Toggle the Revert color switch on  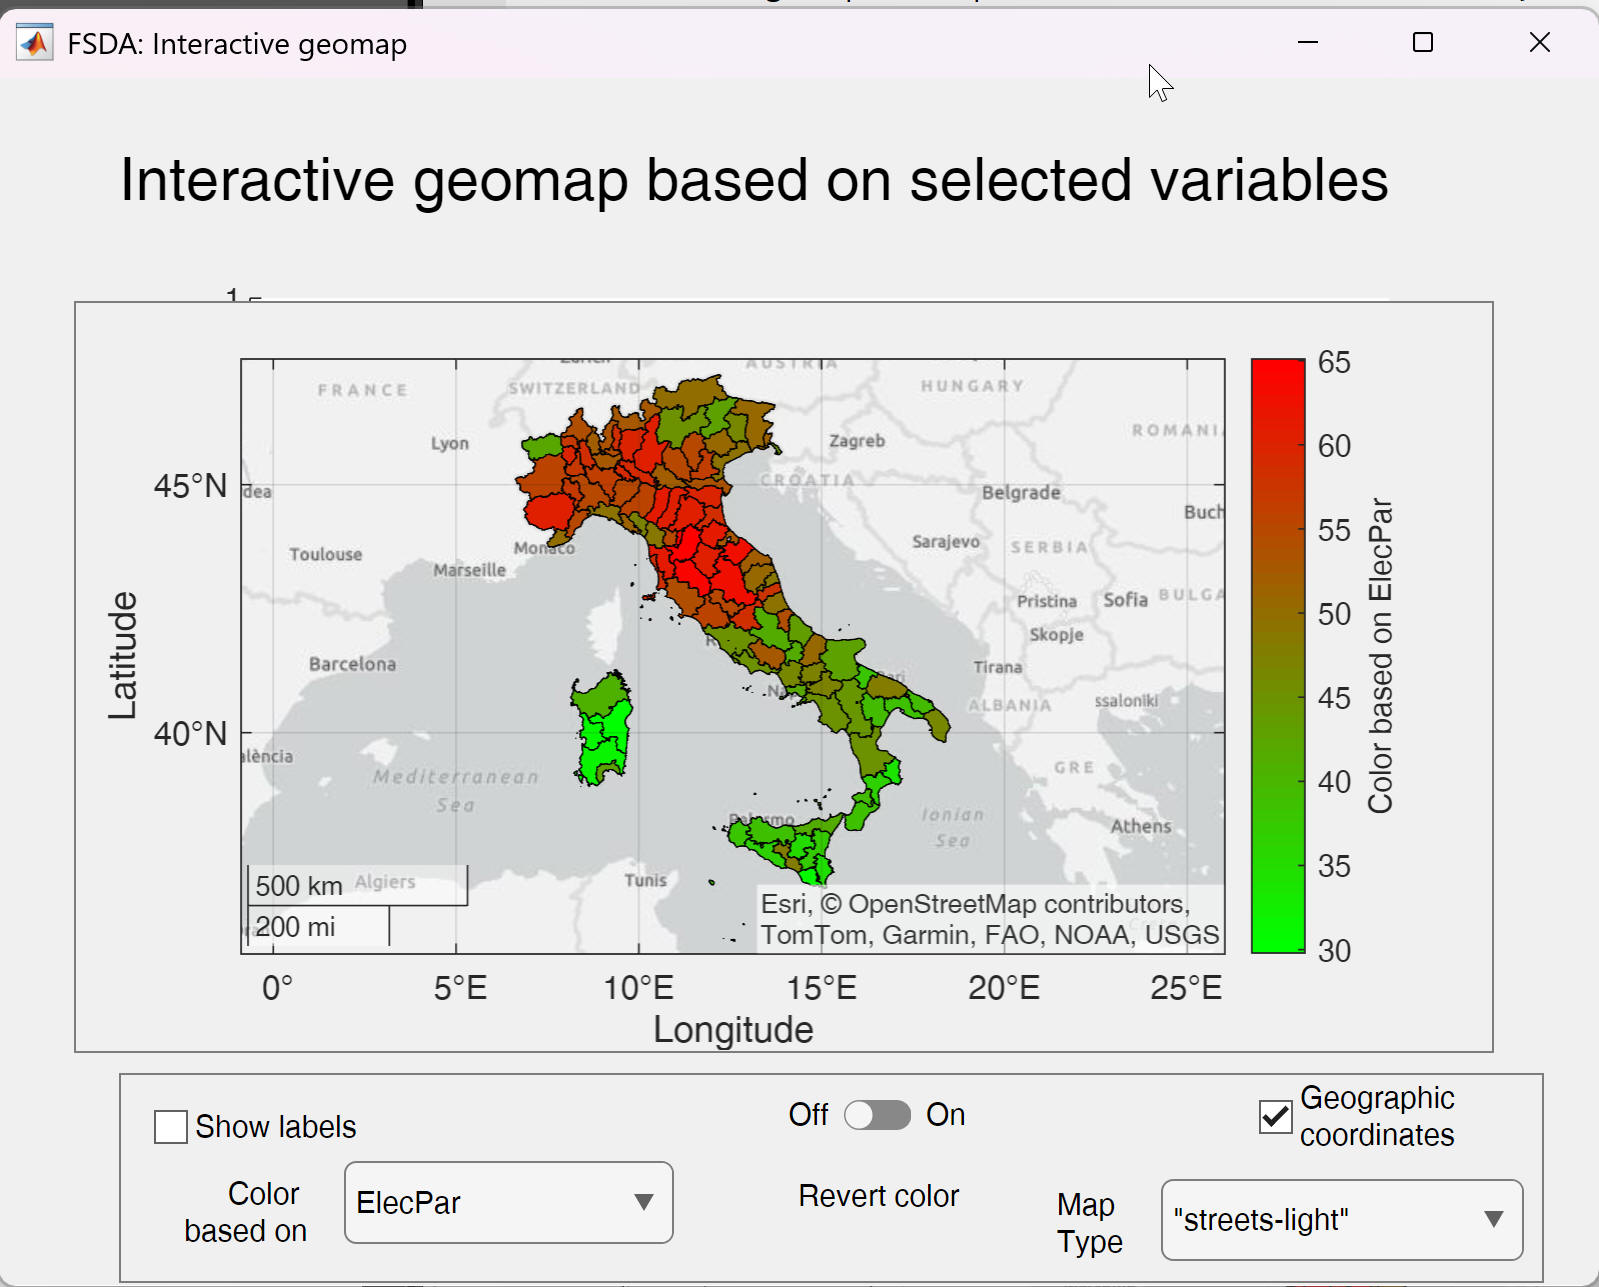(877, 1115)
